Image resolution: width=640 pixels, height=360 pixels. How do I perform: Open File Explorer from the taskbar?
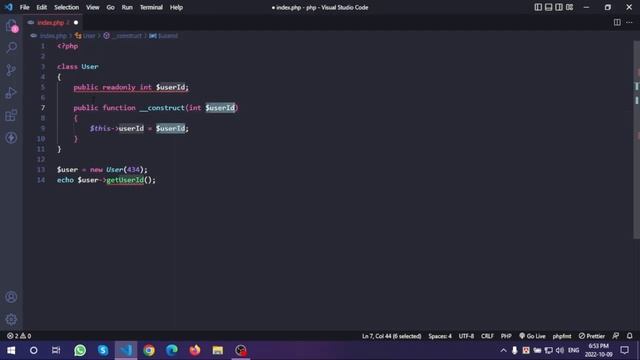tap(218, 350)
